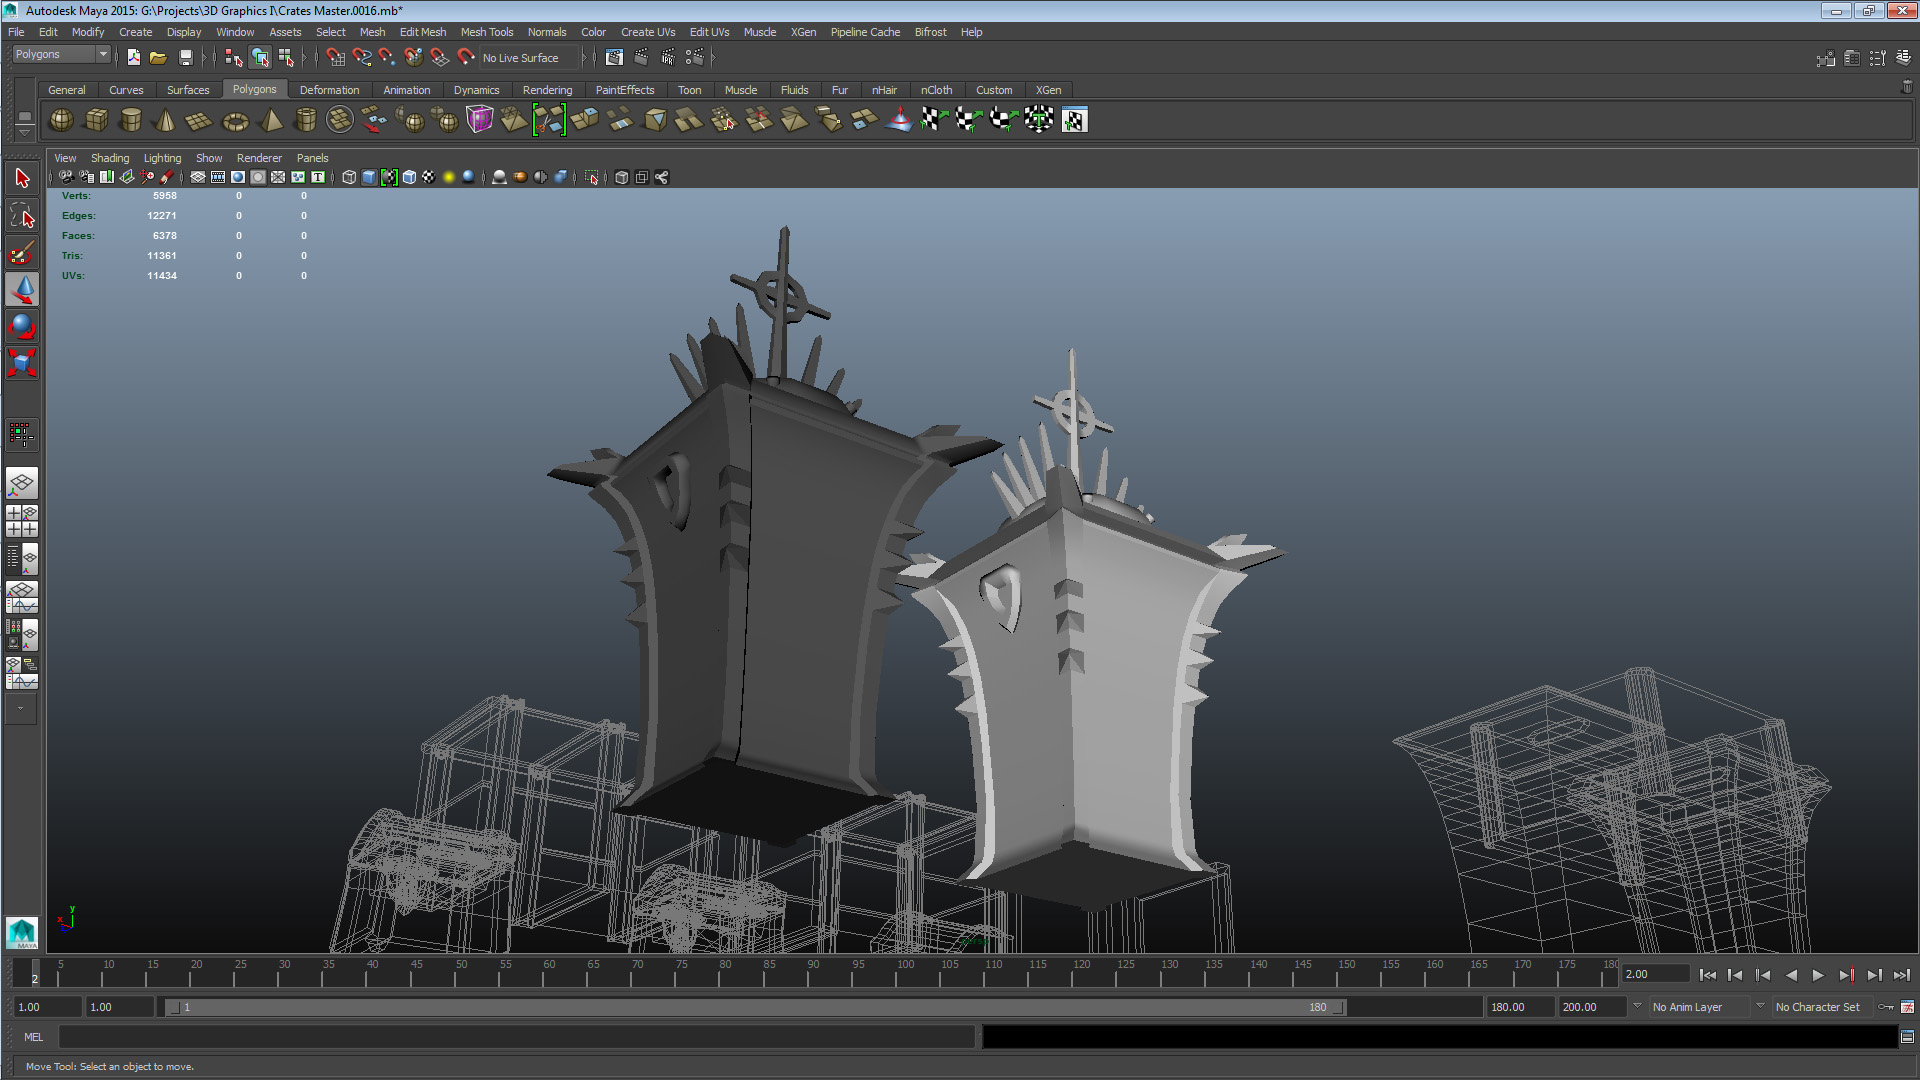1920x1080 pixels.
Task: Select the Rotate tool in the toolbox
Action: pyautogui.click(x=22, y=326)
